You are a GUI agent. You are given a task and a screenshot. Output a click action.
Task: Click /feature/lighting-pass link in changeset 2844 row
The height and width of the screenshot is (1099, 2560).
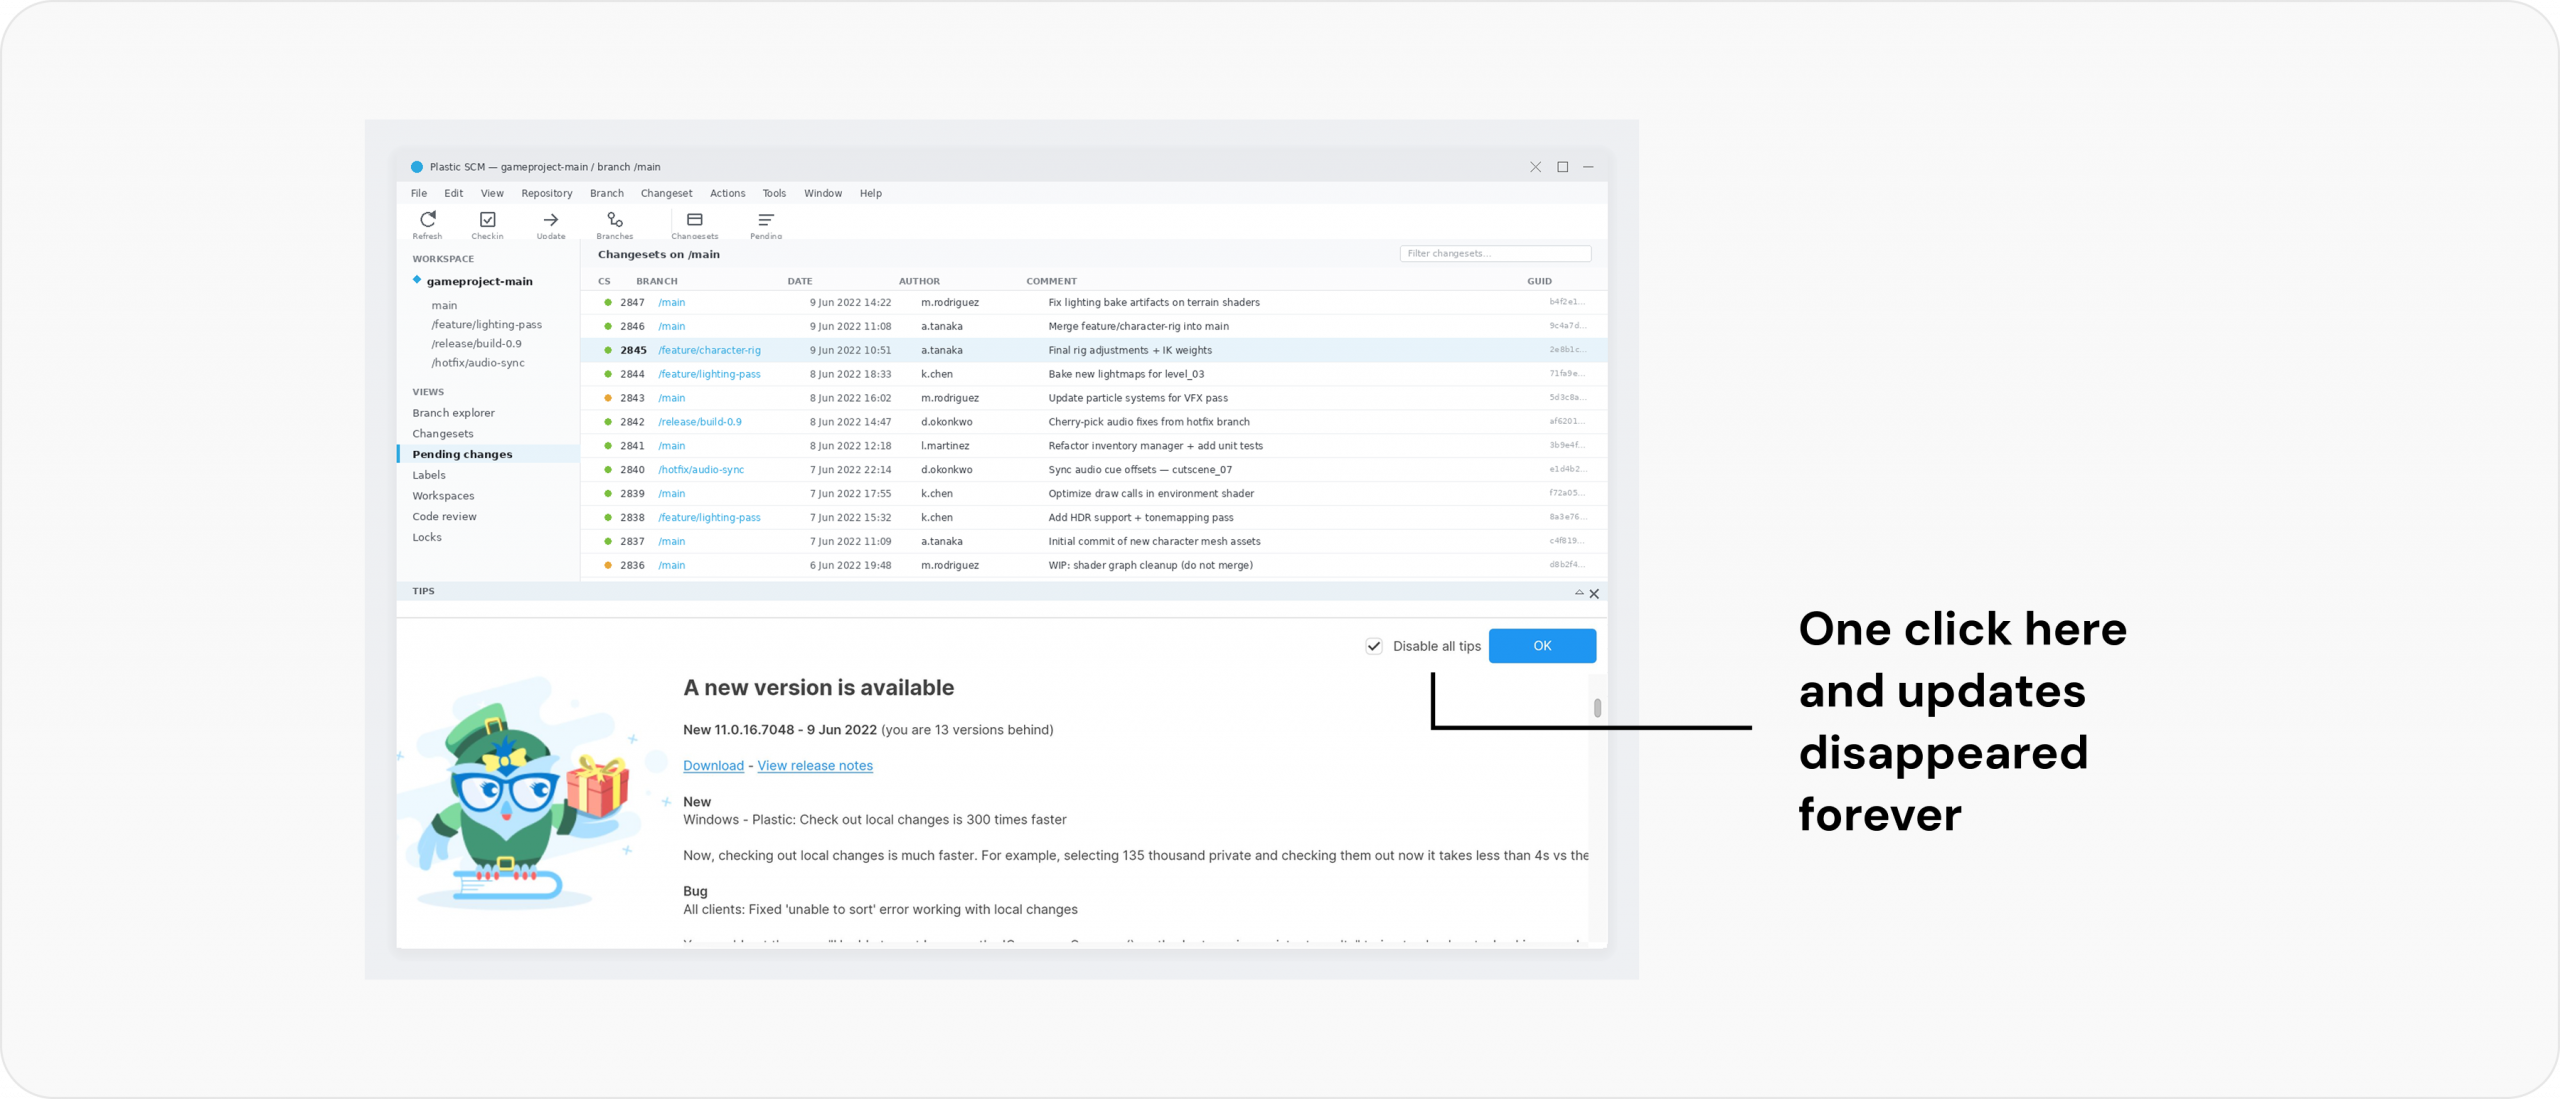click(x=709, y=374)
